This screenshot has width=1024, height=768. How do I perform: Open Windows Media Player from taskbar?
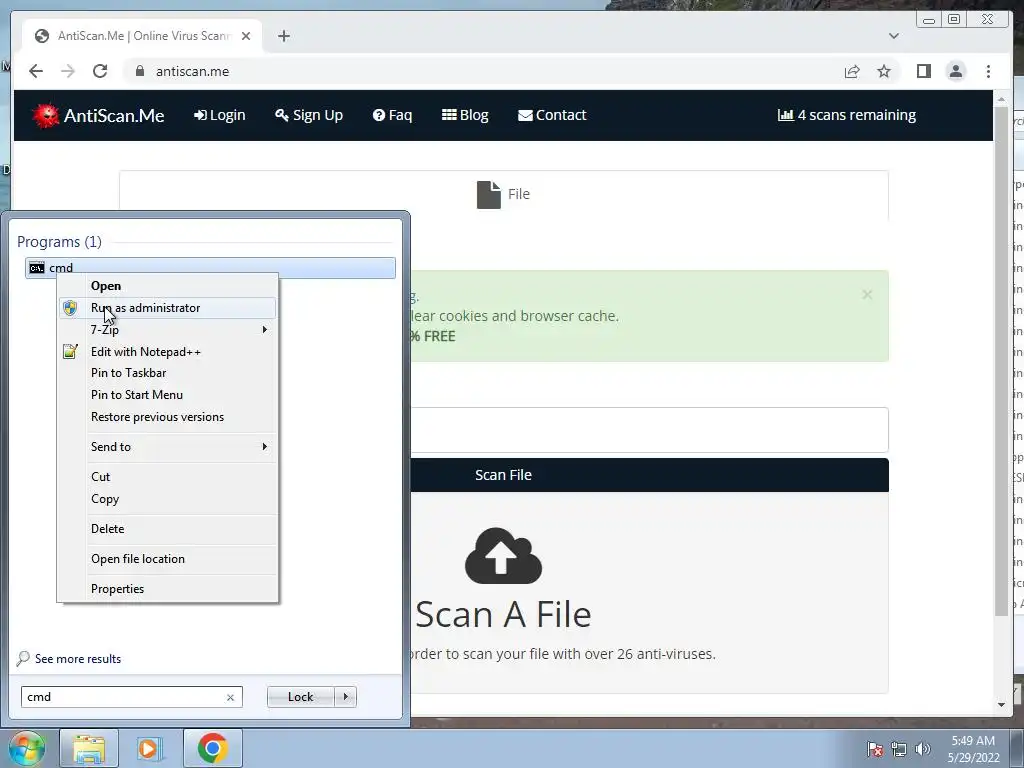(x=149, y=748)
